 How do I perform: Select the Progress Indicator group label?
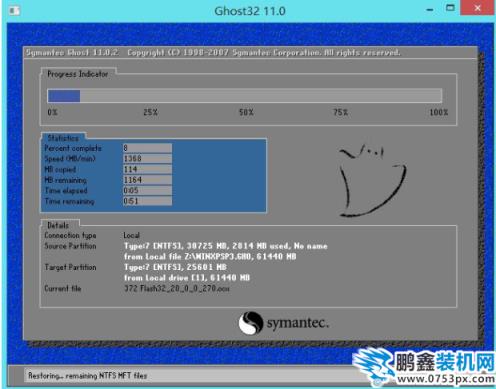pyautogui.click(x=78, y=74)
